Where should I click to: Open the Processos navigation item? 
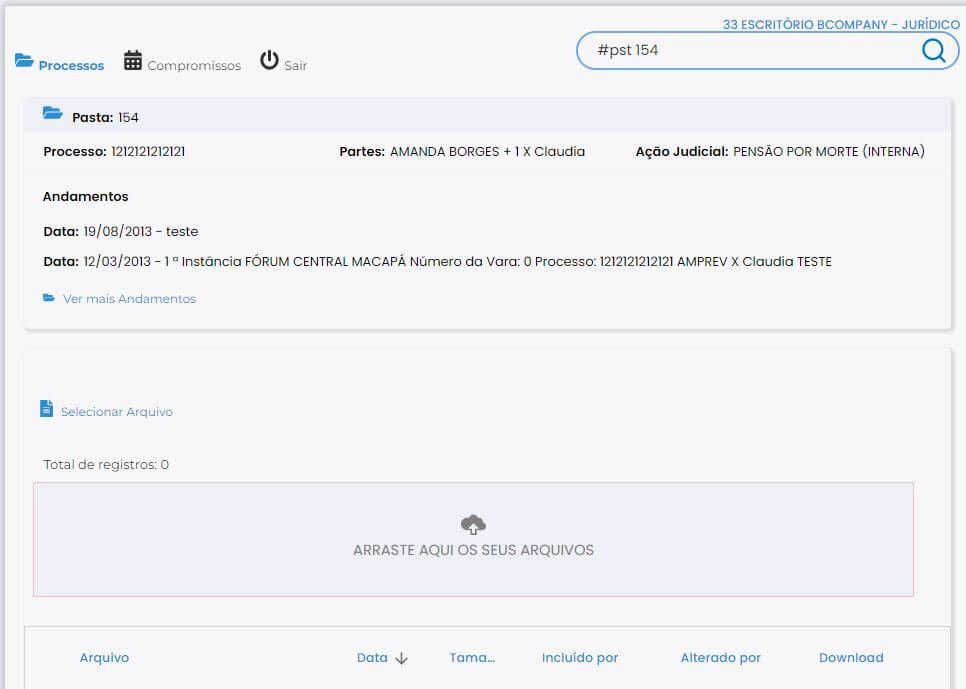coord(69,64)
